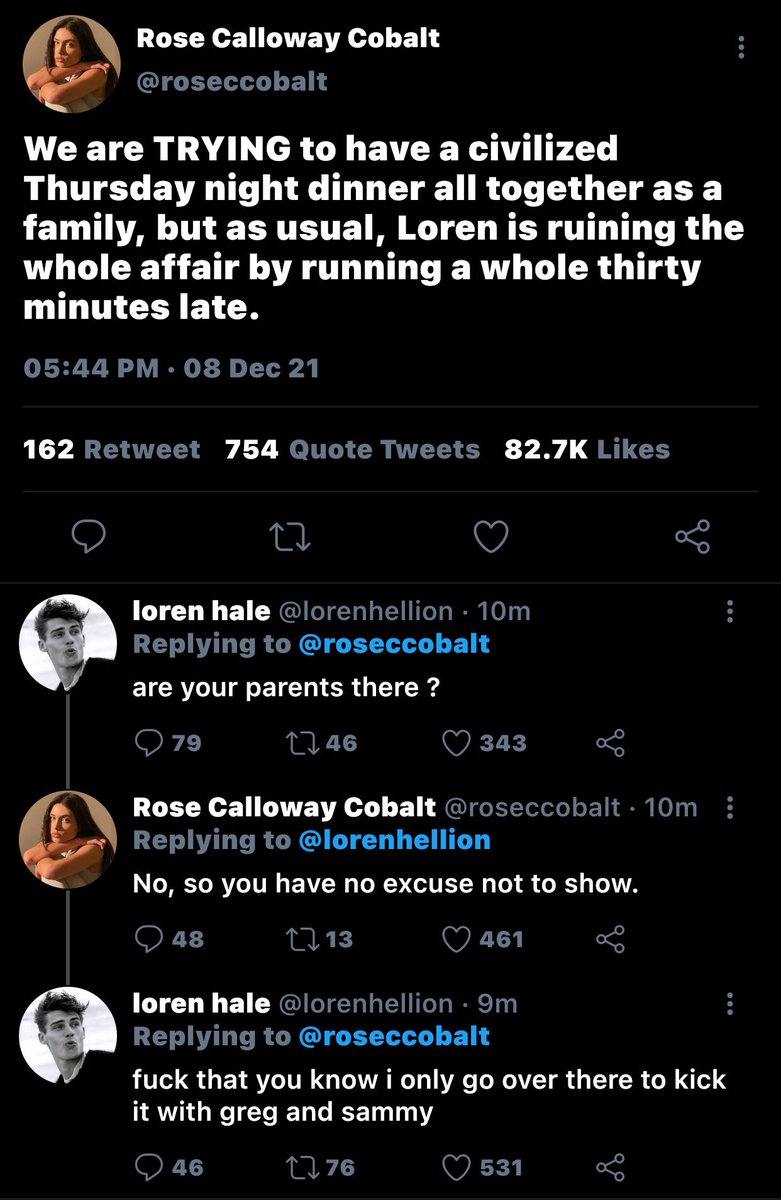Like the main tweet with the heart icon
The width and height of the screenshot is (781, 1200).
(x=490, y=538)
